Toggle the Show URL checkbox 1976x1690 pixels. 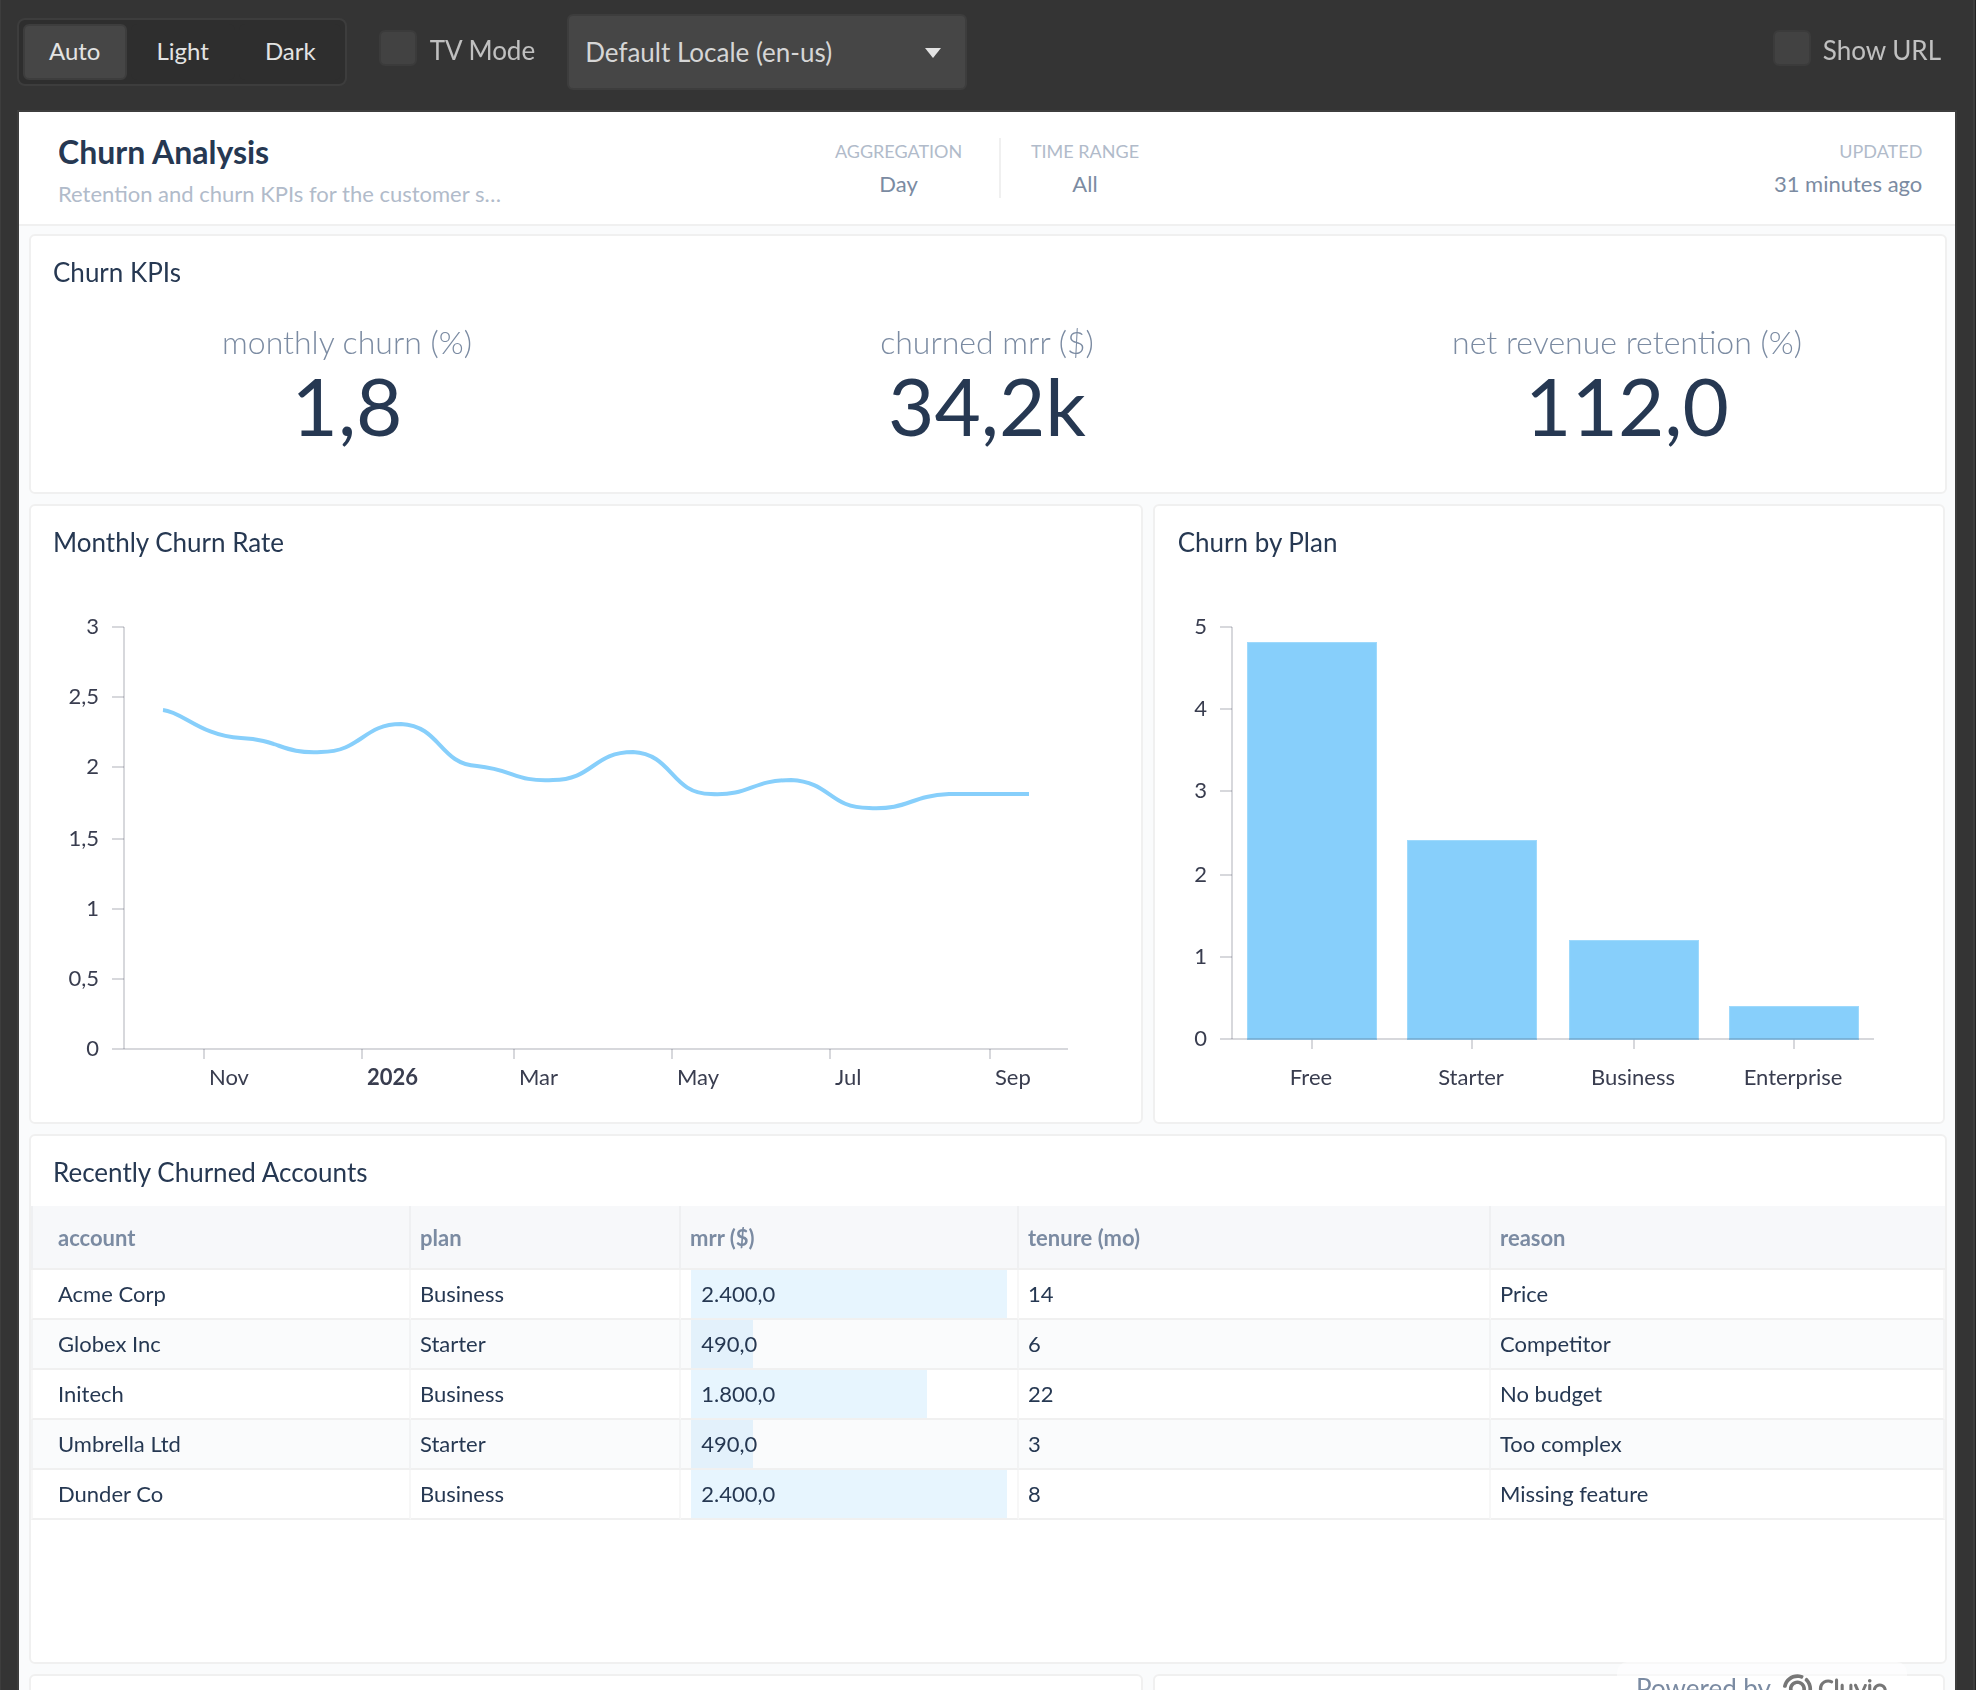point(1791,49)
